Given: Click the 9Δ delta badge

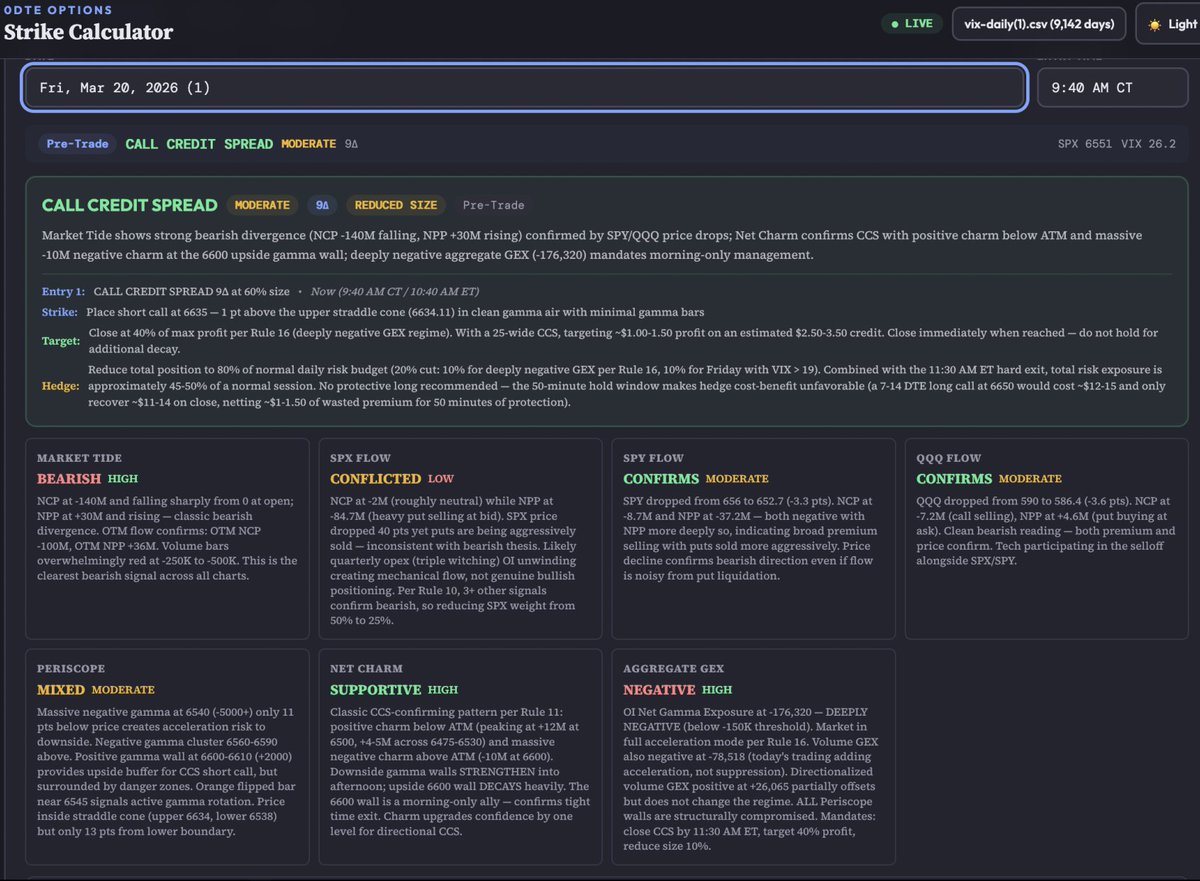Looking at the screenshot, I should coord(322,205).
